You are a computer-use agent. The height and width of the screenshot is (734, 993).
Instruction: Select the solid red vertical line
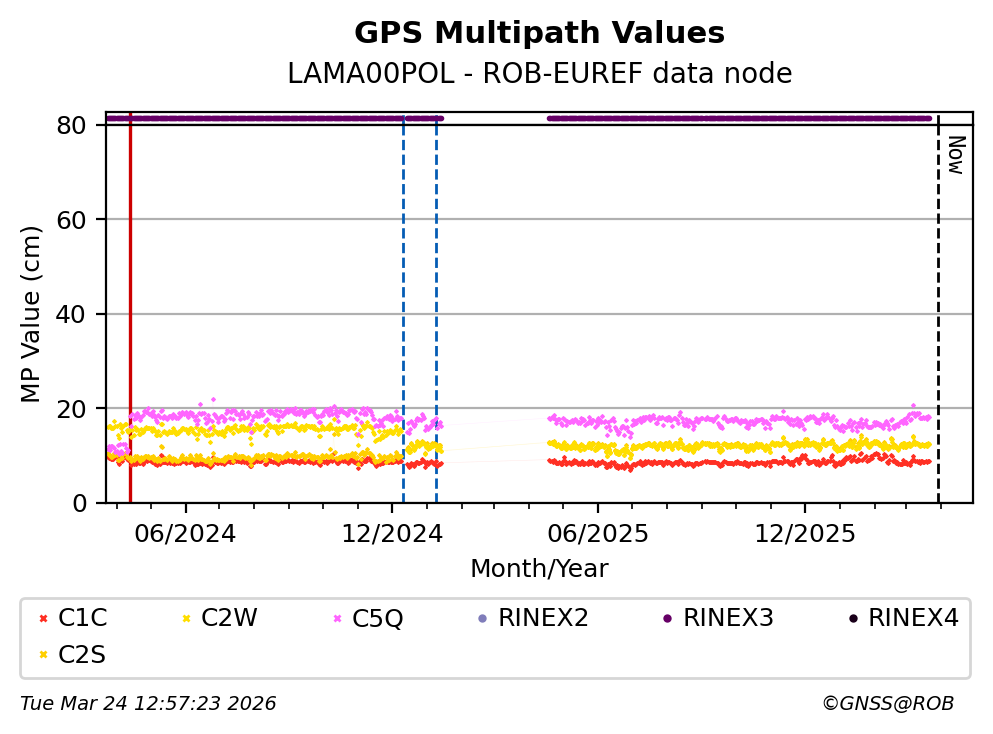[130, 300]
